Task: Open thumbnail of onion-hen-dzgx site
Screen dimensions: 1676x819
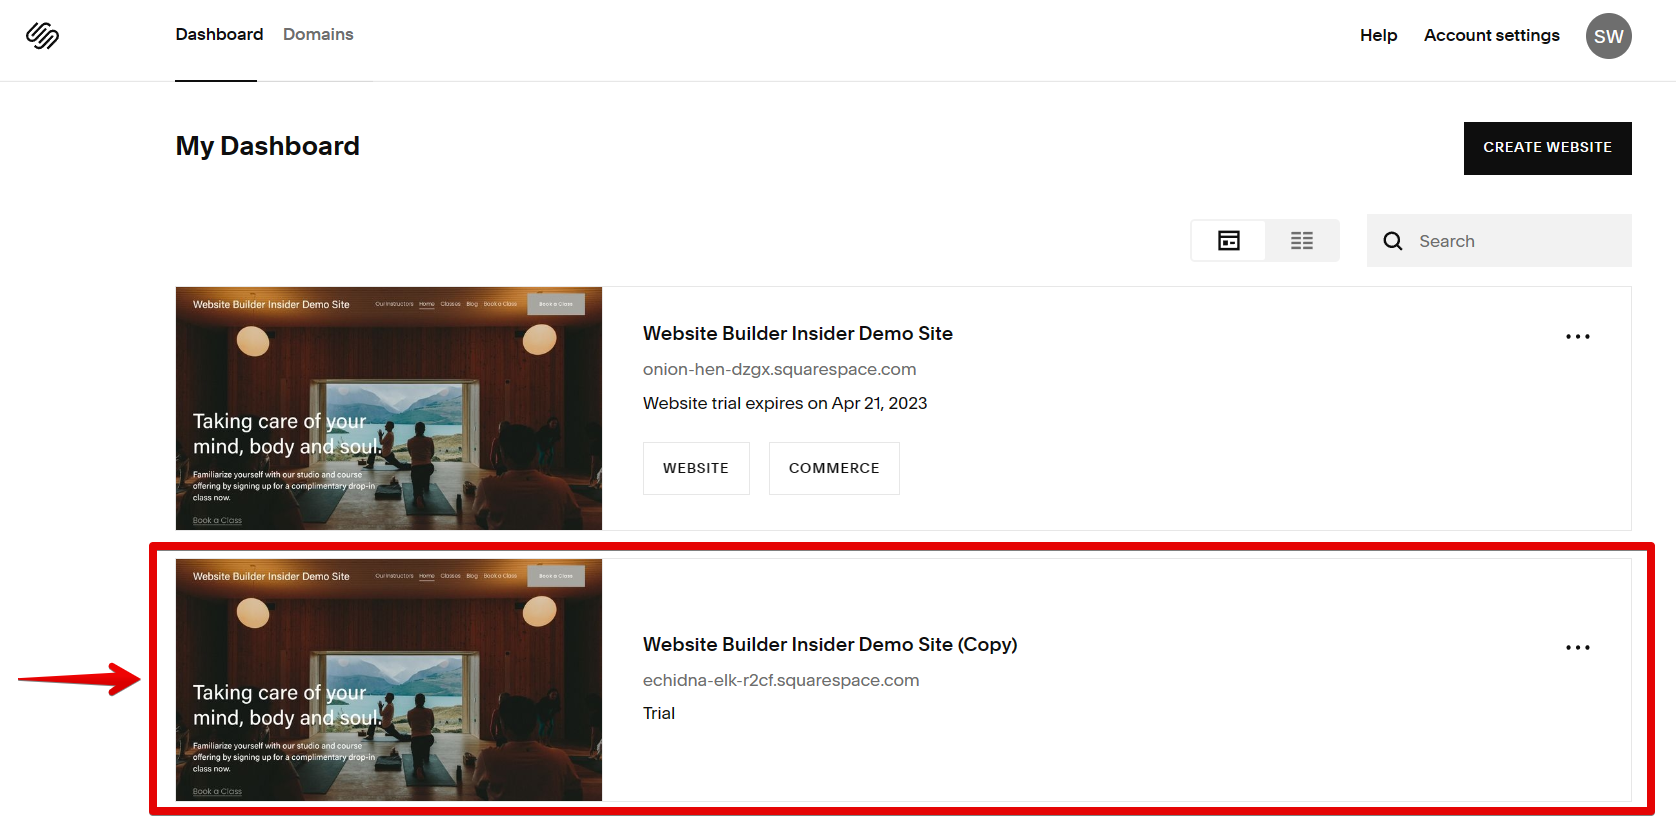Action: point(389,409)
